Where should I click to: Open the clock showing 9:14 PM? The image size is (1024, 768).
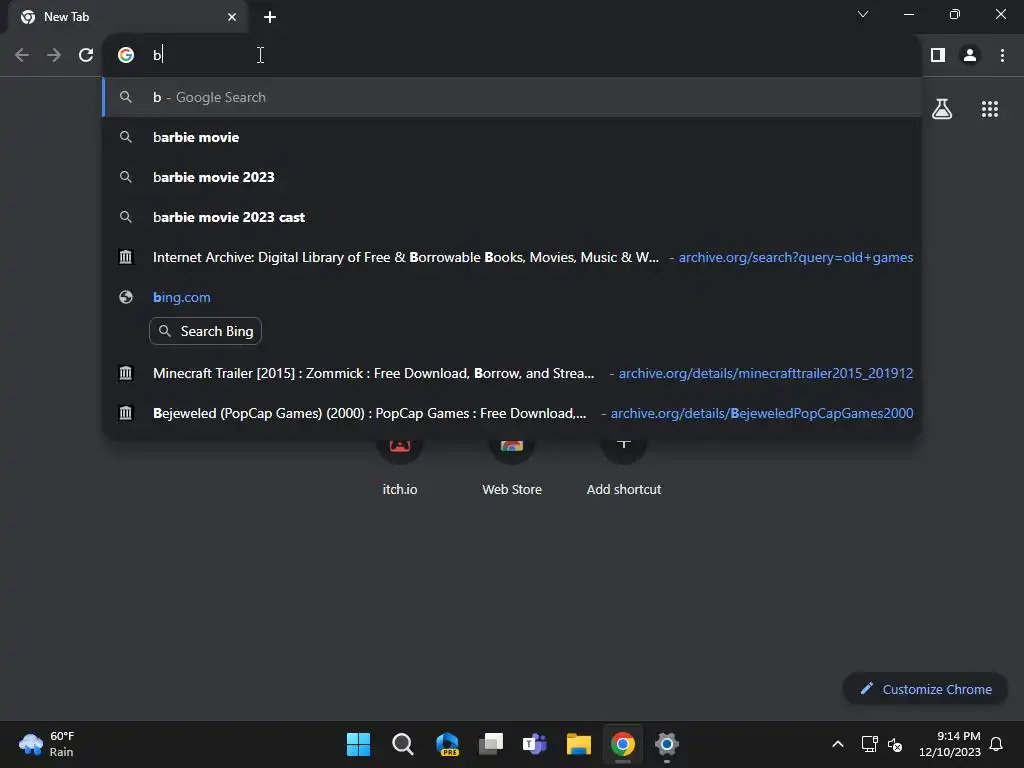click(x=950, y=744)
